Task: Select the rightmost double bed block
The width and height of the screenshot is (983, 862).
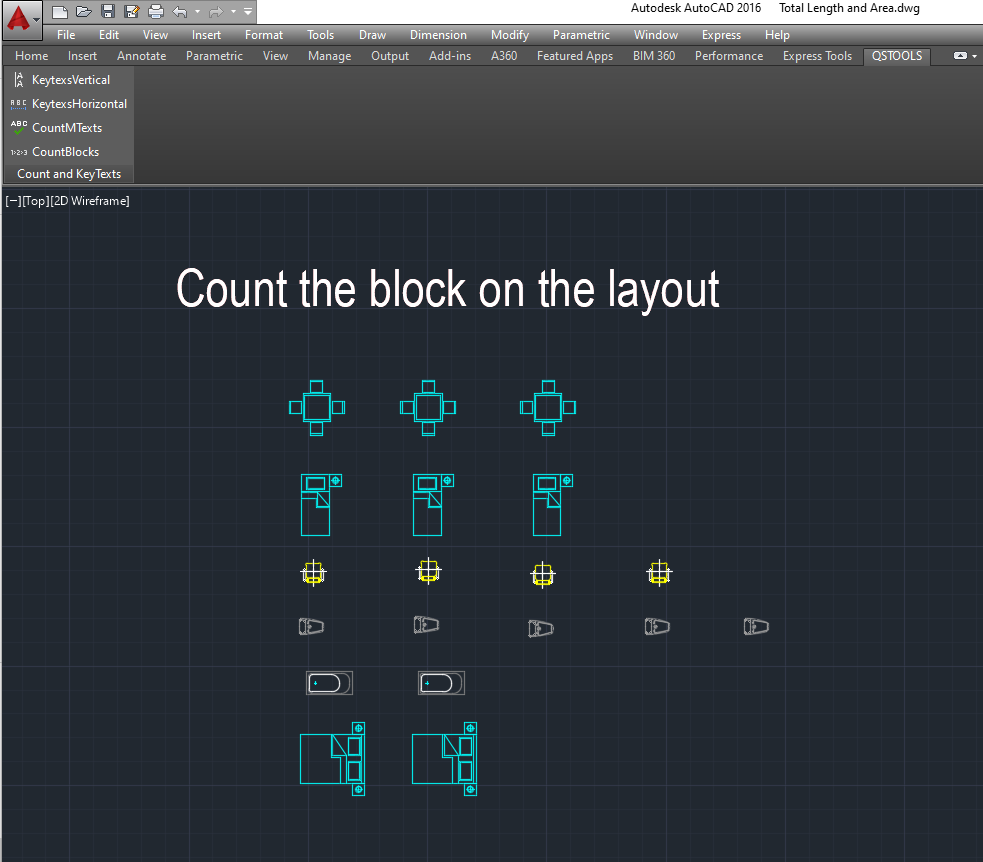Action: point(444,759)
